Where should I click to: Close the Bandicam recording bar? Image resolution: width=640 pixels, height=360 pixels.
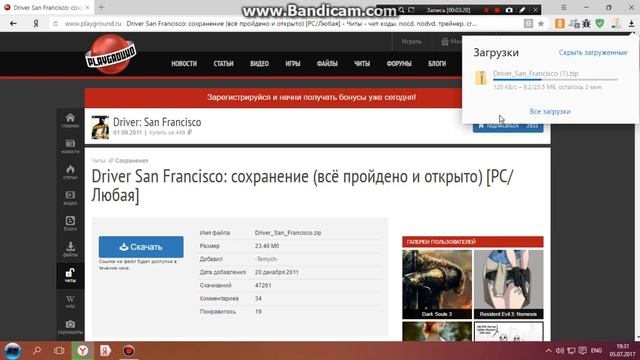point(535,10)
